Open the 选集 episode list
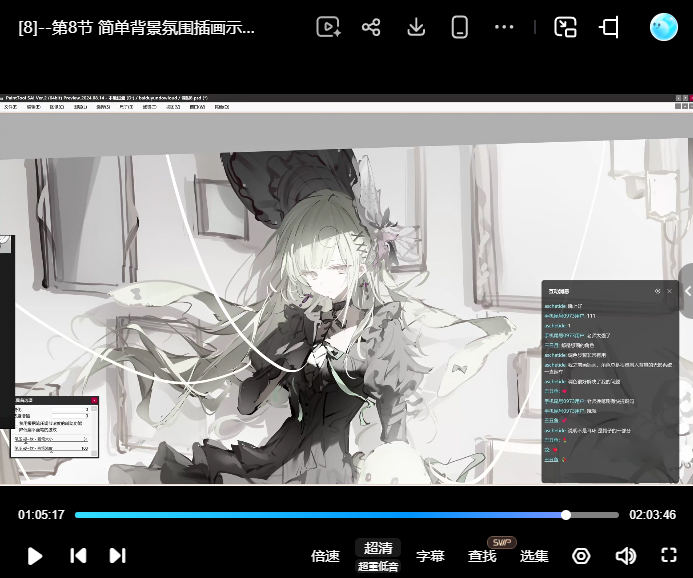 click(534, 556)
